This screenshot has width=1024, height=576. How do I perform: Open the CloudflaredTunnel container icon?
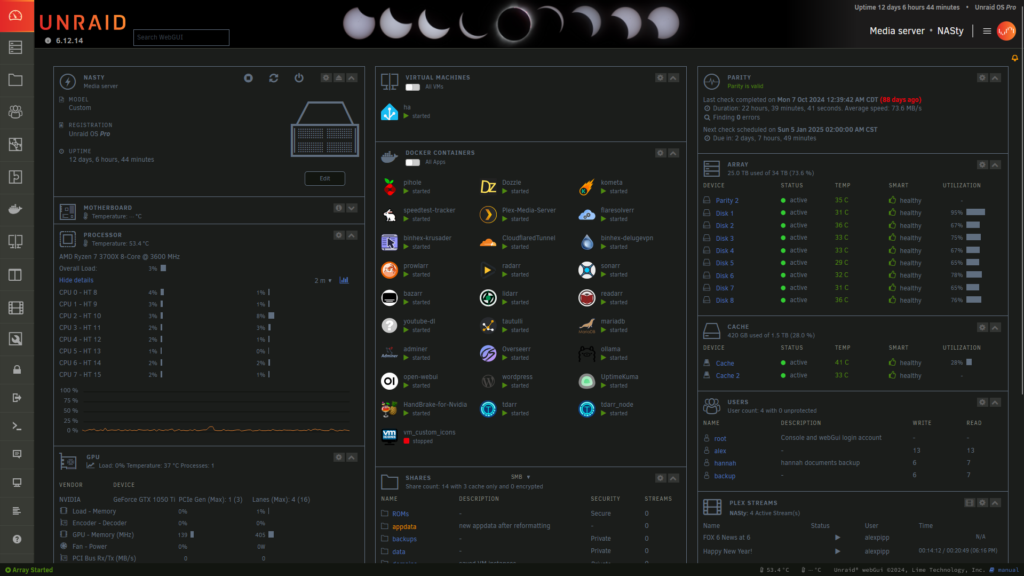pyautogui.click(x=488, y=242)
